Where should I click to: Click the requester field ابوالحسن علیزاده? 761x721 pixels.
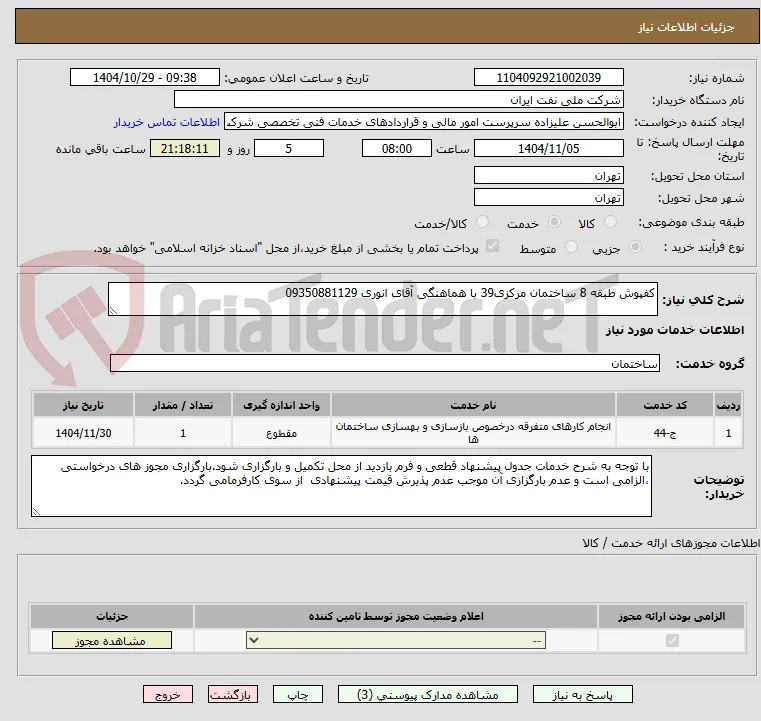click(424, 122)
